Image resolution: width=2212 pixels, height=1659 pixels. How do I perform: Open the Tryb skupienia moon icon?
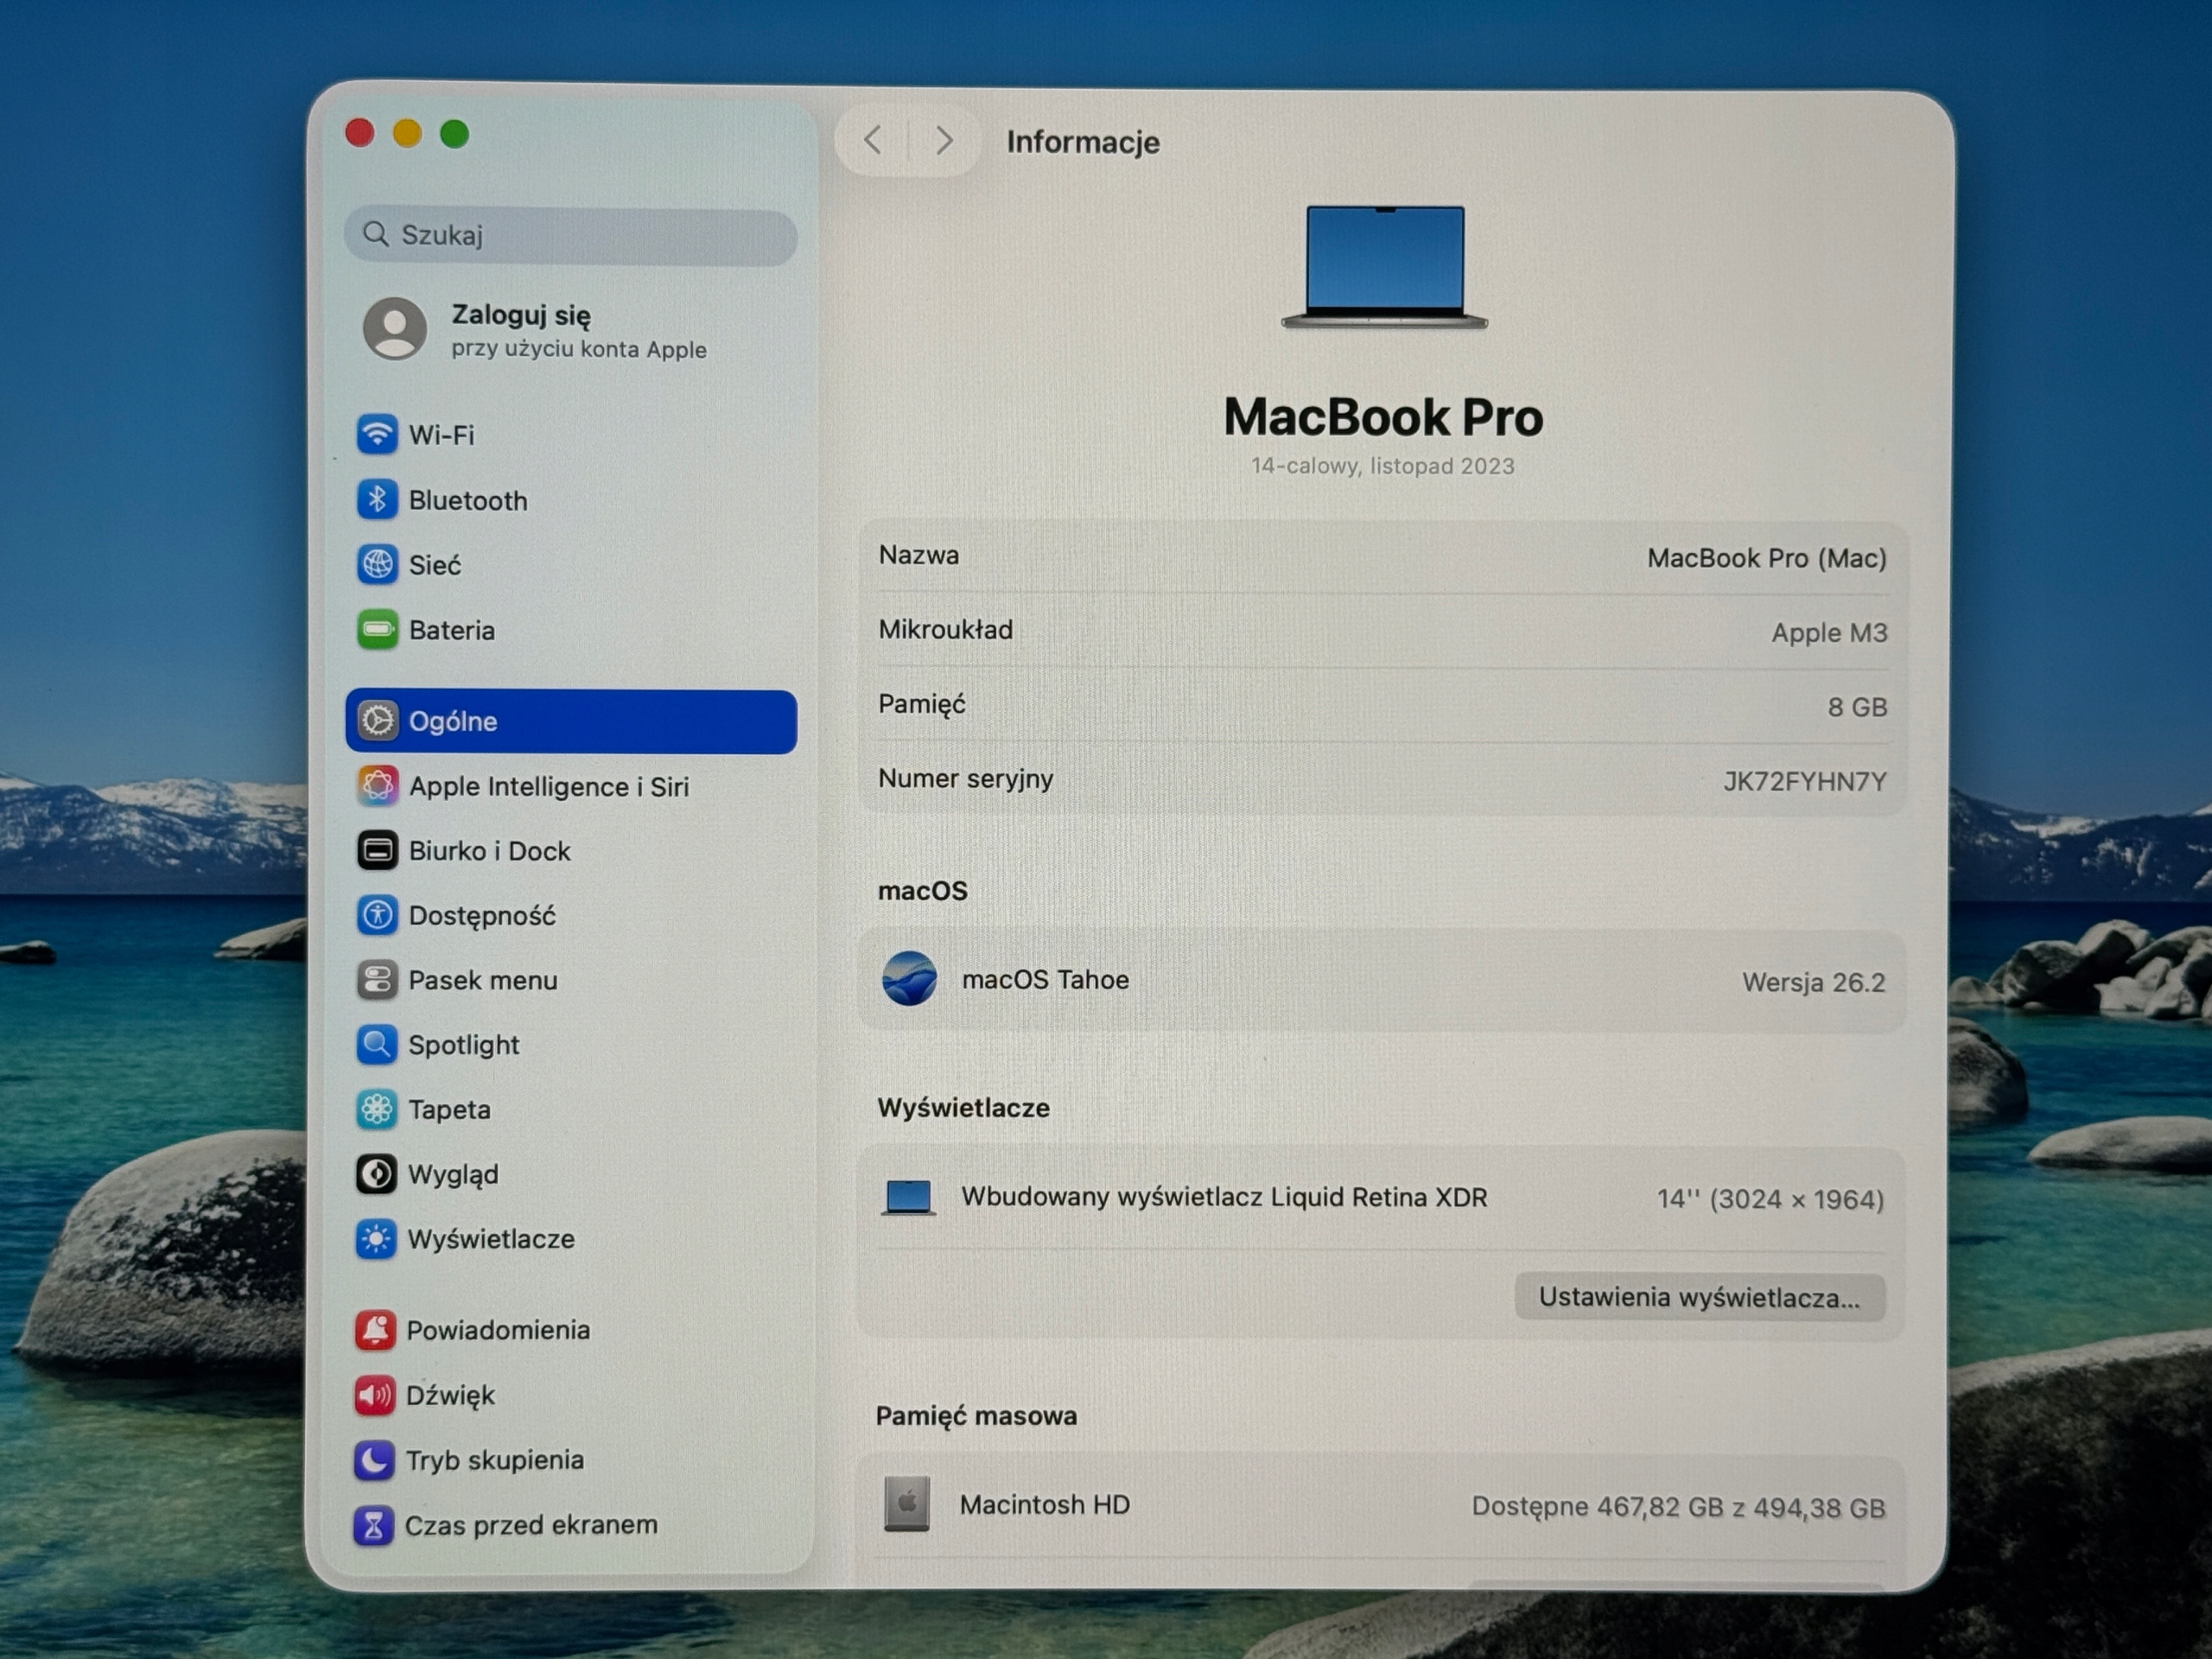[x=374, y=1460]
